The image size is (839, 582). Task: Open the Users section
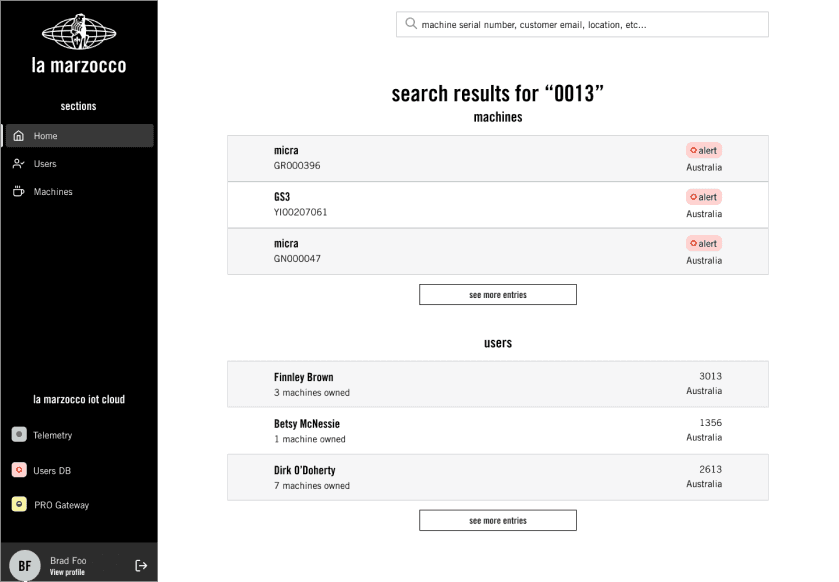click(79, 164)
